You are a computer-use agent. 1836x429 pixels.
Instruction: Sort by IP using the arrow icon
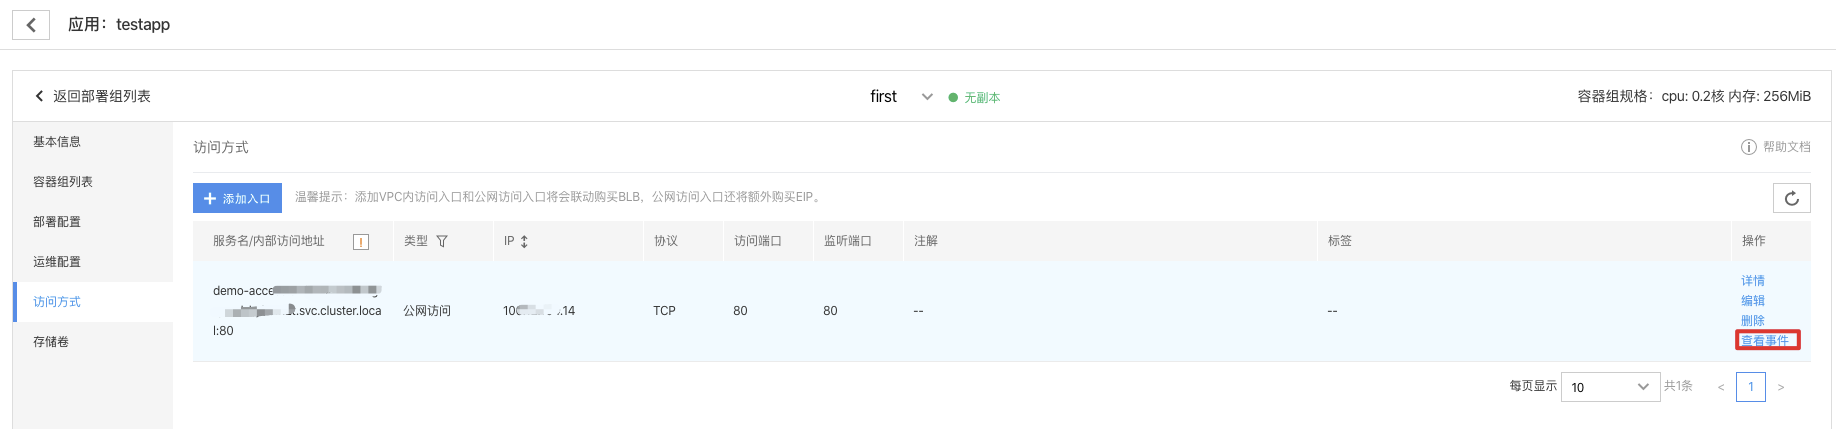click(524, 242)
